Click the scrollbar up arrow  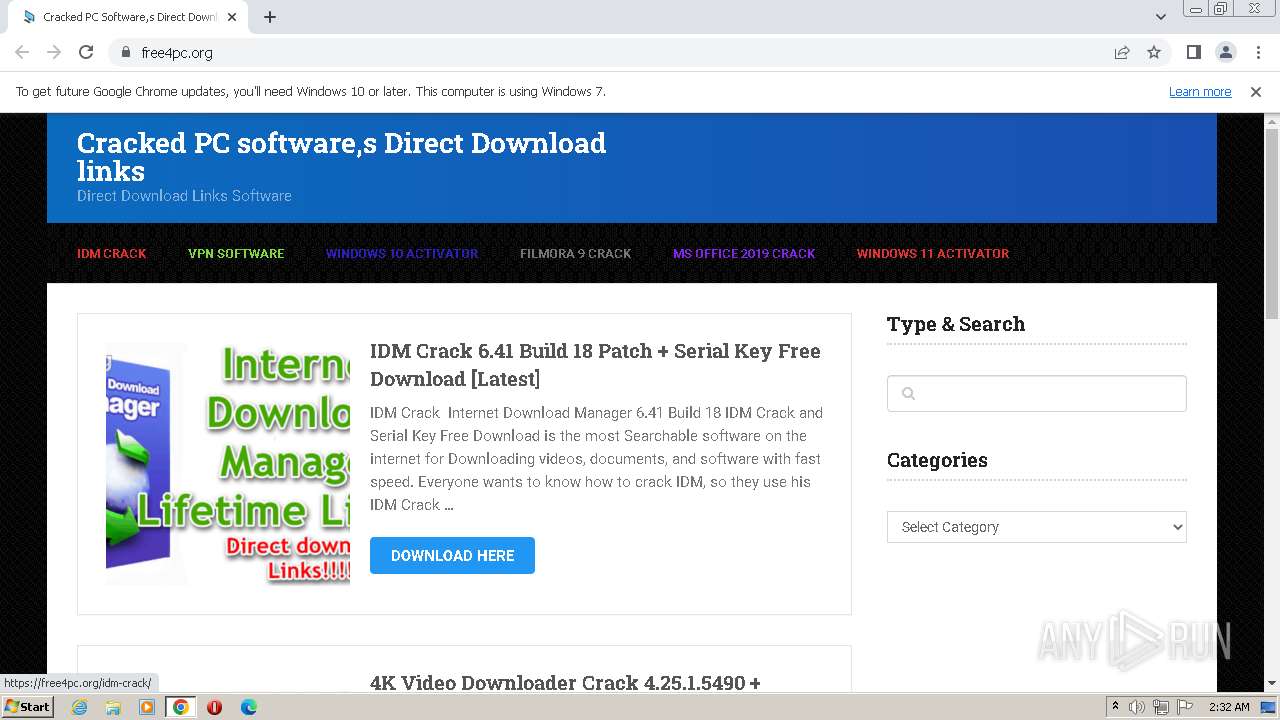click(1272, 120)
